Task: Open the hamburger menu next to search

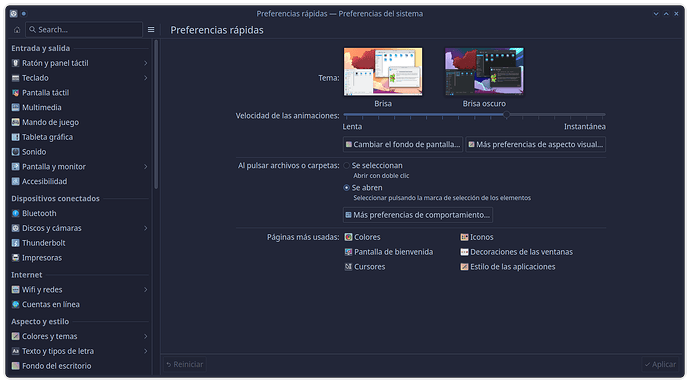Action: (151, 29)
